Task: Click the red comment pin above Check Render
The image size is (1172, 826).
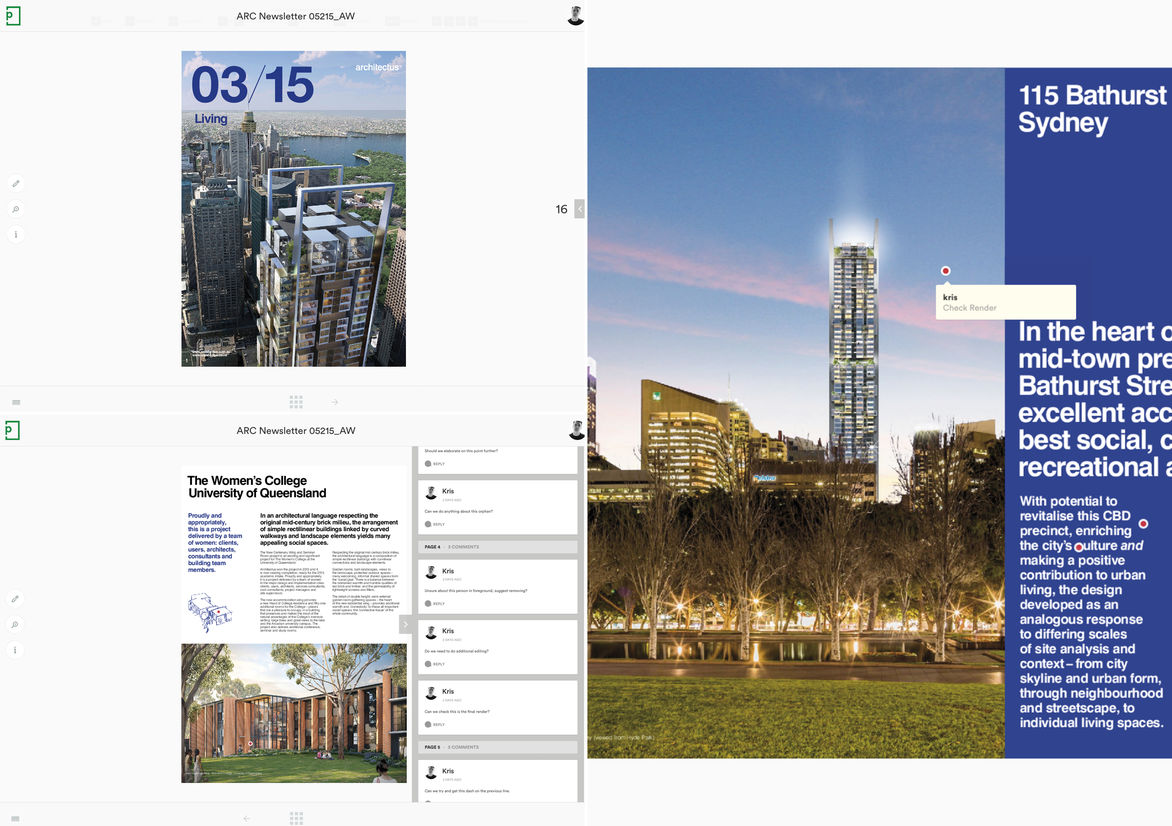Action: pyautogui.click(x=945, y=271)
